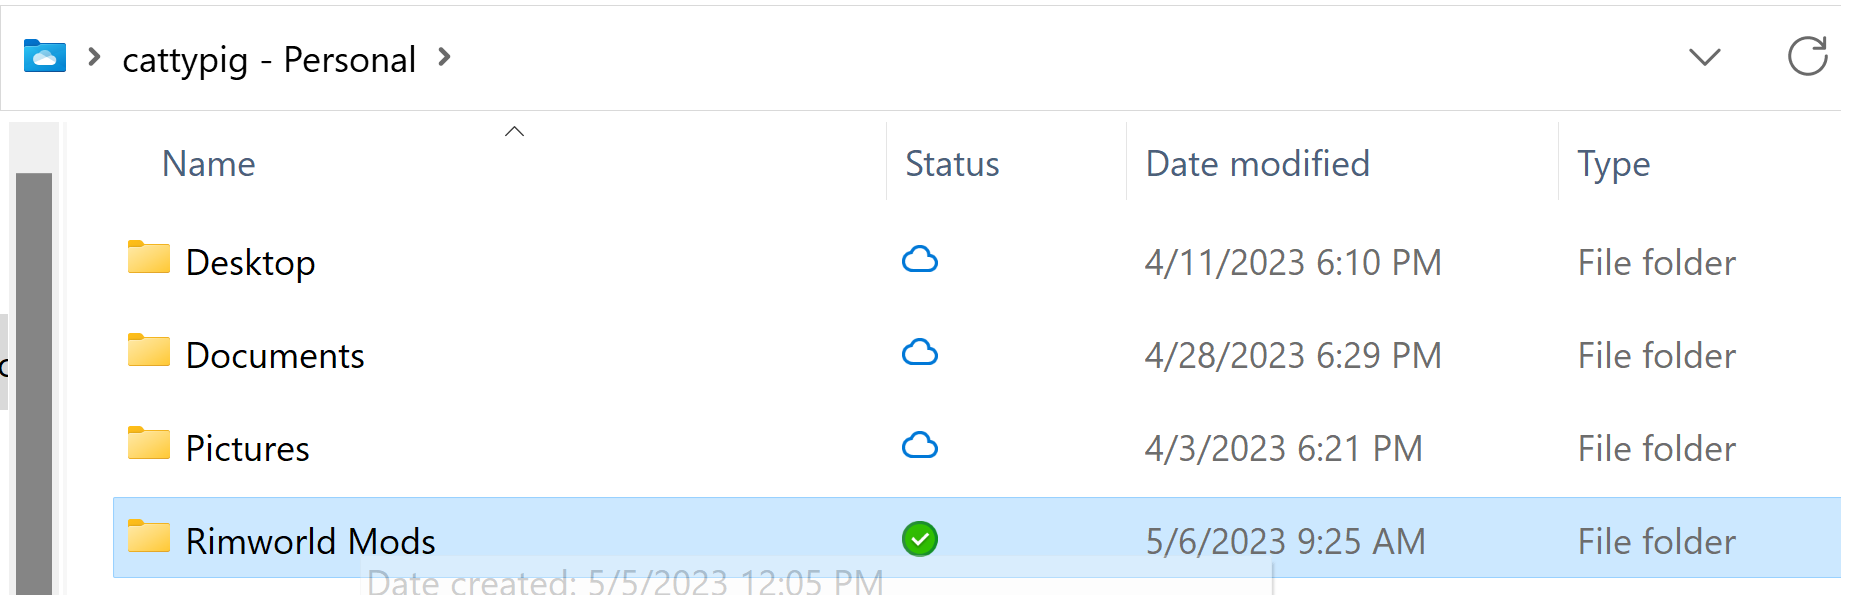Click the vertical scrollbar on the left pane
The width and height of the screenshot is (1861, 595).
tap(34, 380)
